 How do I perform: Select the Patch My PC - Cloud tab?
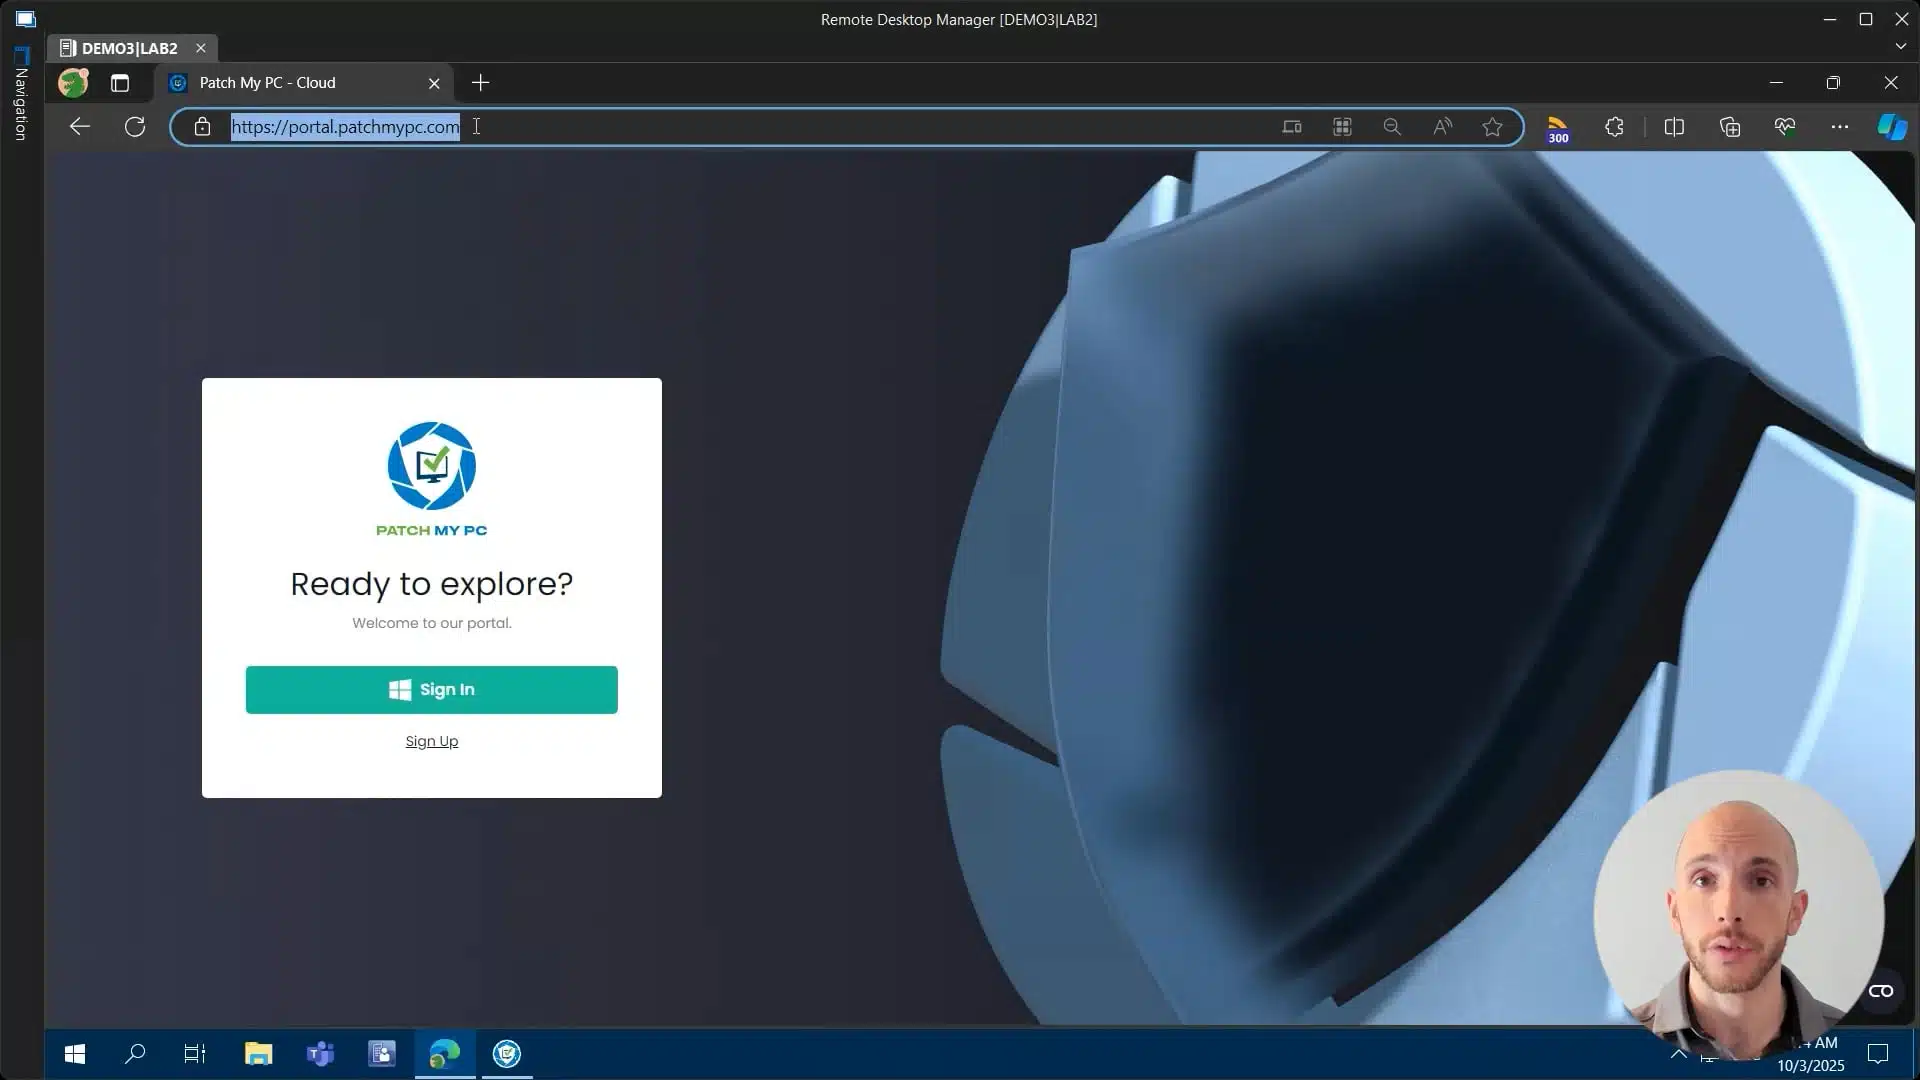[268, 83]
